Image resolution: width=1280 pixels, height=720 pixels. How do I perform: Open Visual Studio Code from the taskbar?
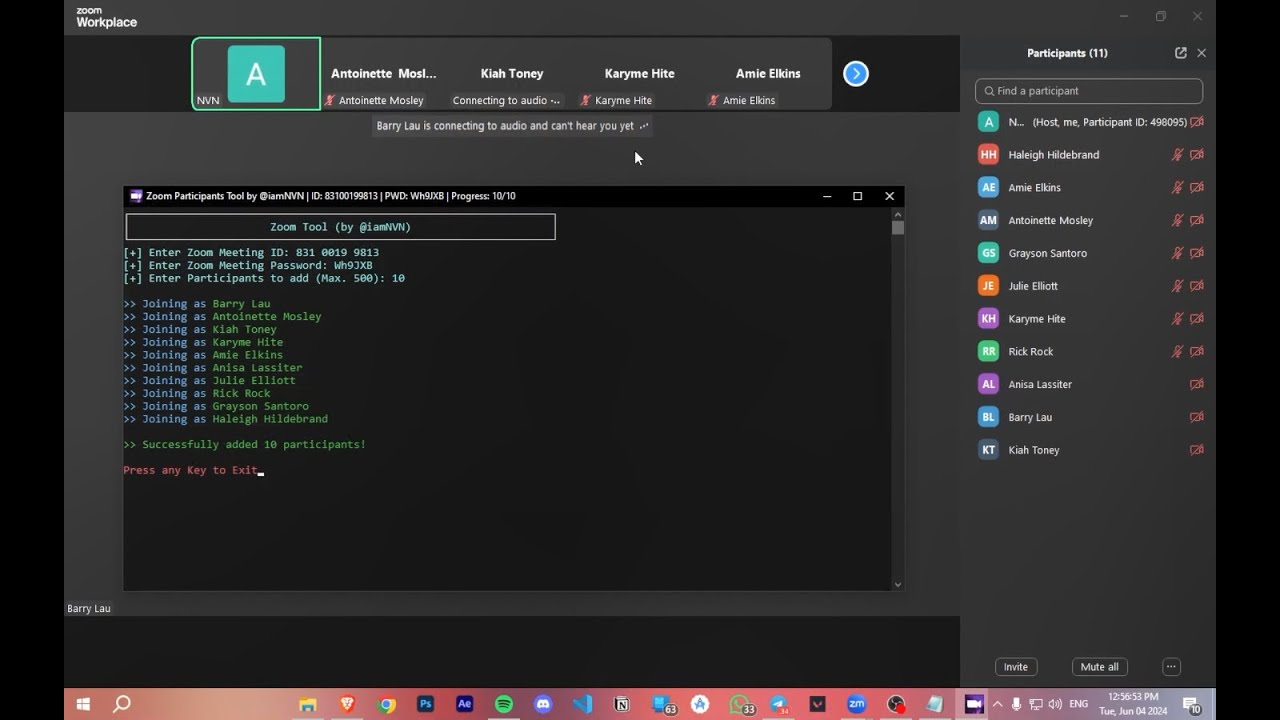point(582,704)
